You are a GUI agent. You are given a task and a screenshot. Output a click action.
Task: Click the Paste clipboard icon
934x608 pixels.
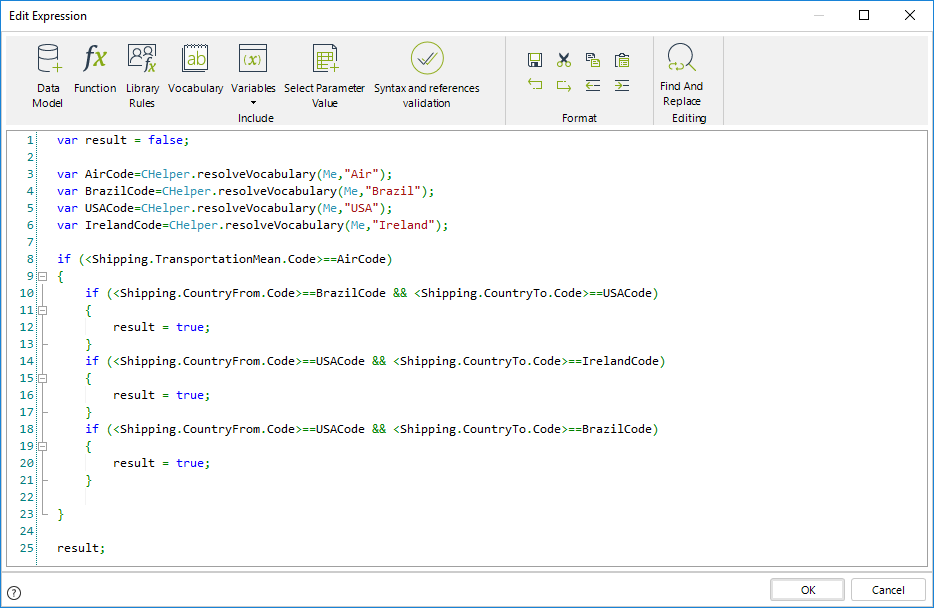(x=622, y=60)
